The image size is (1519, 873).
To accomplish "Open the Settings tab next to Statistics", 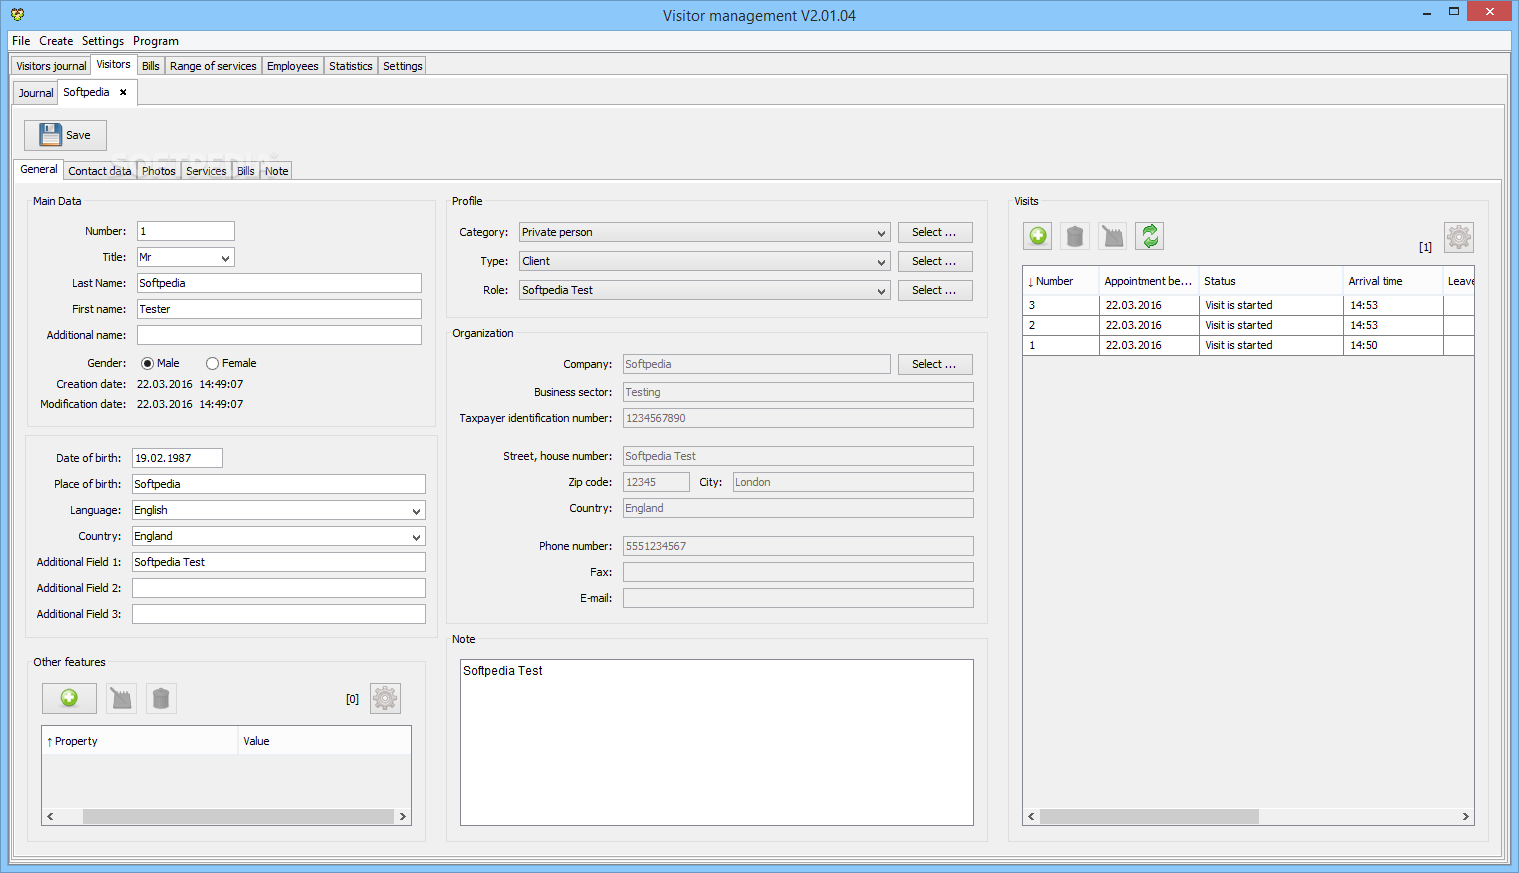I will (403, 66).
